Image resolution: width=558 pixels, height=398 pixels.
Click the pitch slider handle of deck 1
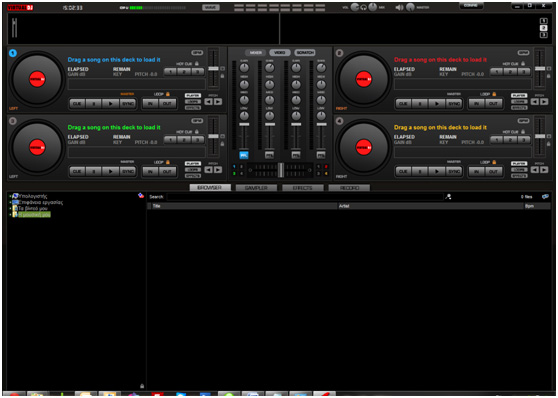(213, 68)
